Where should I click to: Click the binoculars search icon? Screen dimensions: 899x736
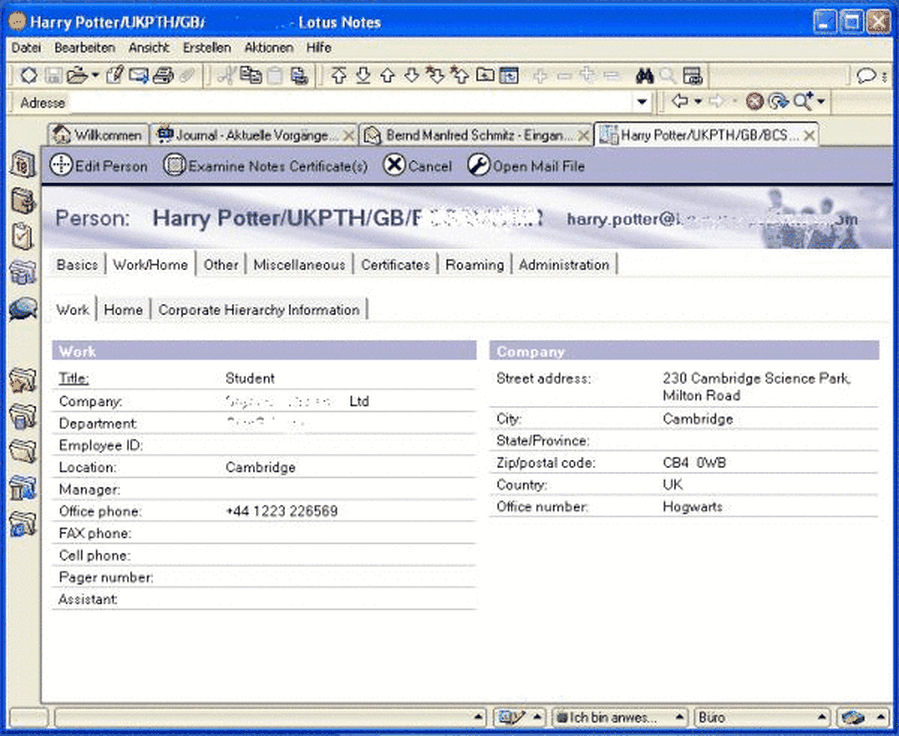[645, 76]
